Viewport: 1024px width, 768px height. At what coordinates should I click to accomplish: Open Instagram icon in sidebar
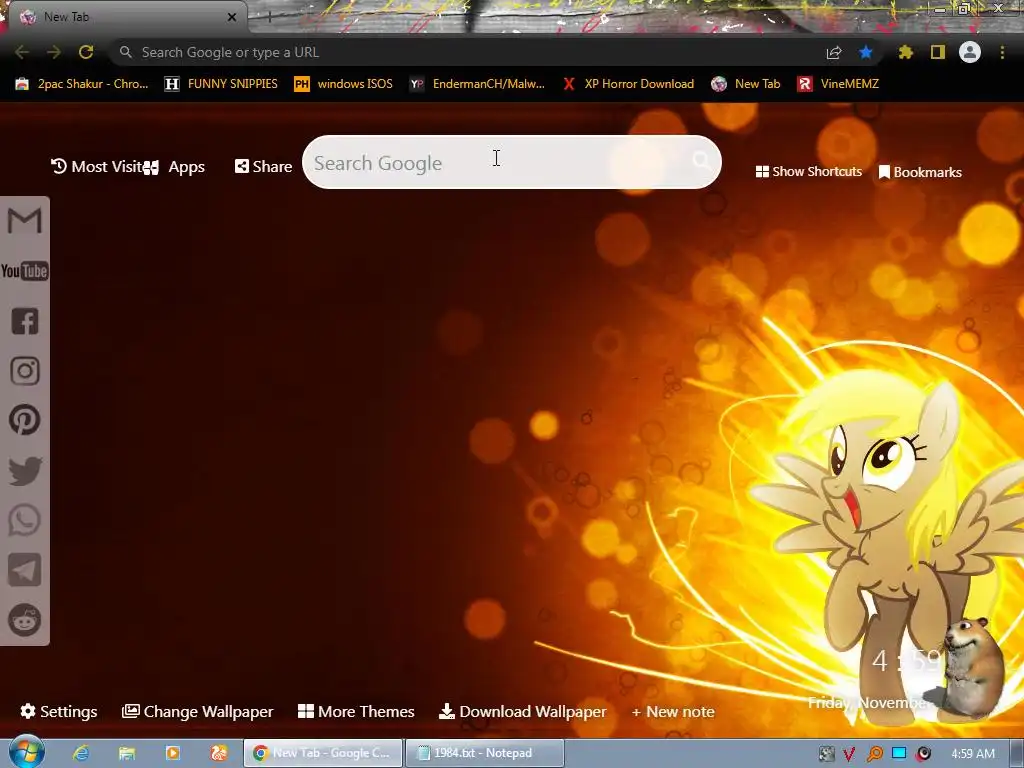click(25, 370)
